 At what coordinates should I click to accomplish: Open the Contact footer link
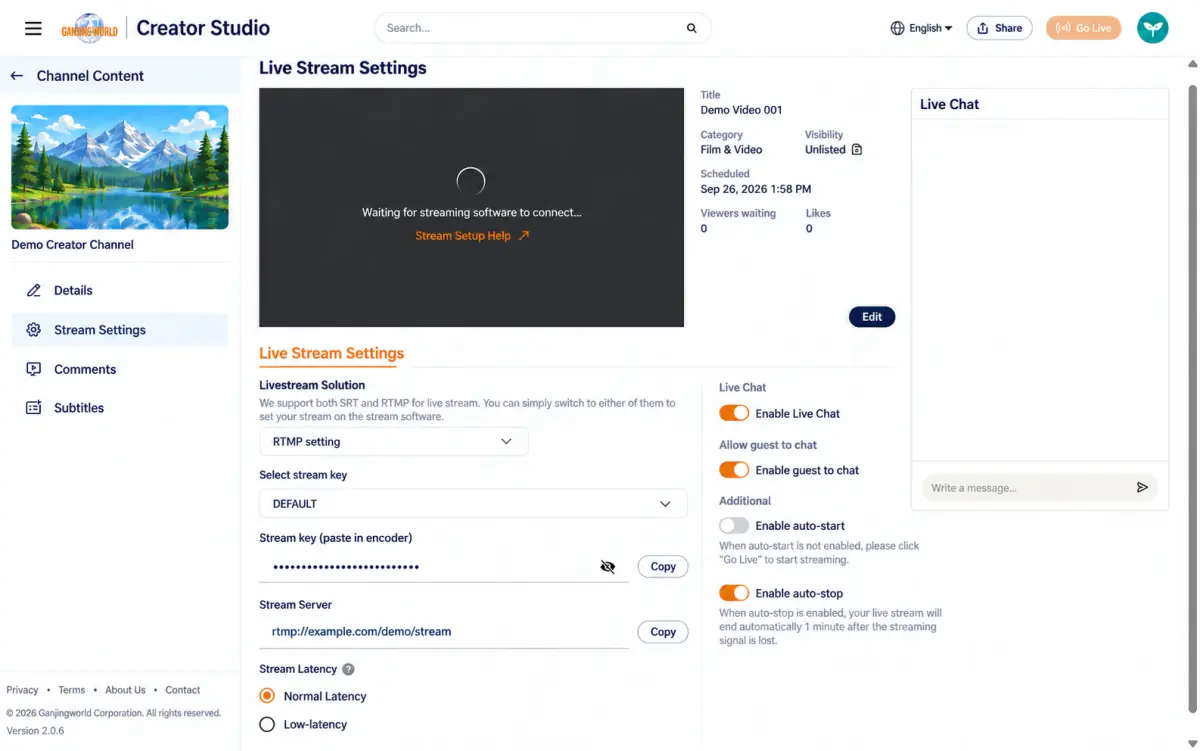coord(183,690)
